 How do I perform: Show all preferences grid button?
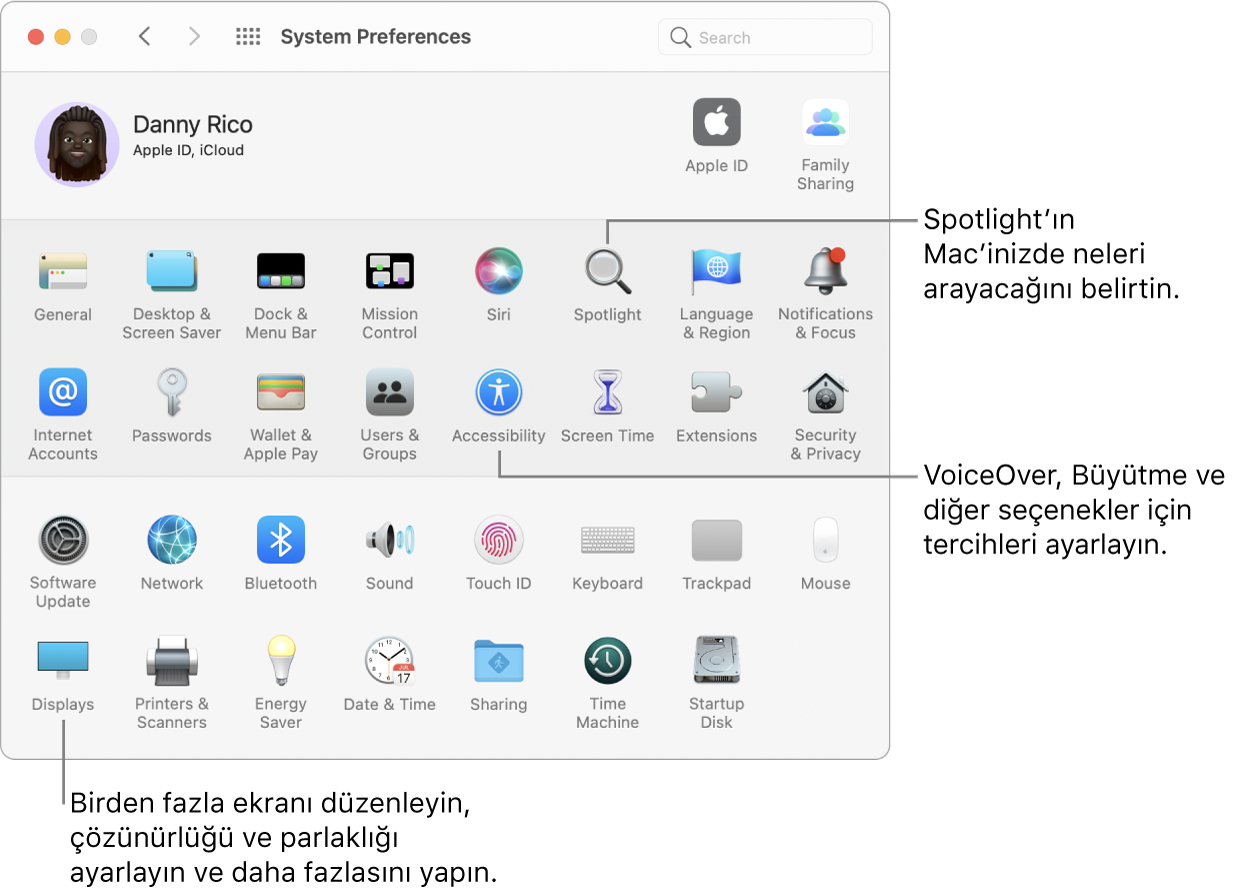[248, 37]
